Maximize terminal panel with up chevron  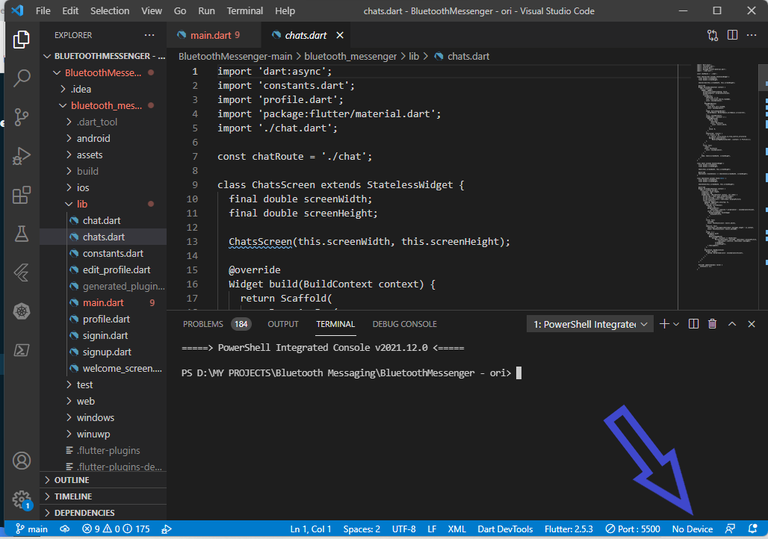coord(732,324)
